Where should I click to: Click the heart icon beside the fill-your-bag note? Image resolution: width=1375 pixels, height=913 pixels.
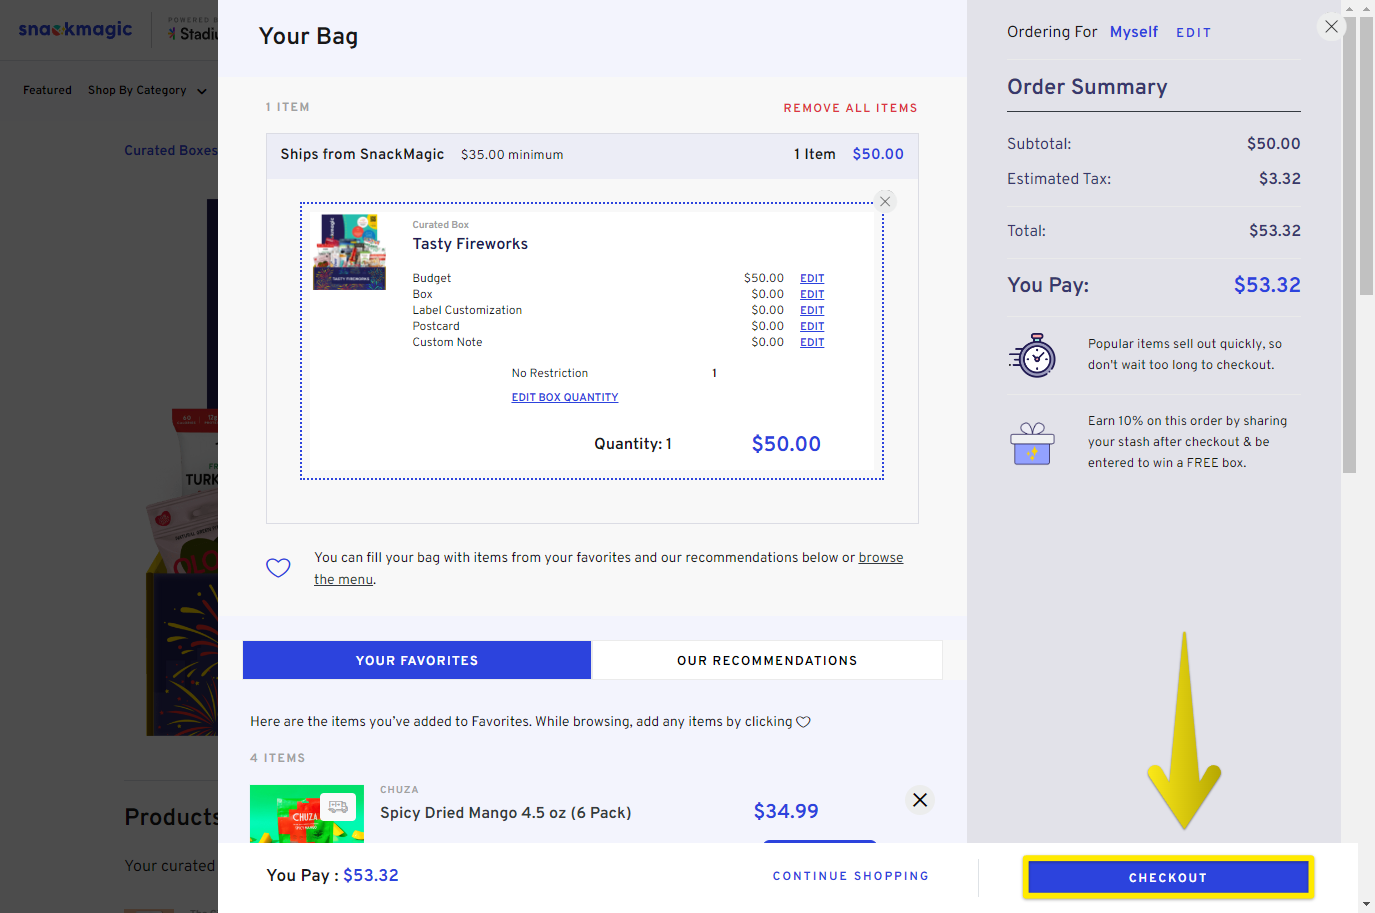pos(278,568)
